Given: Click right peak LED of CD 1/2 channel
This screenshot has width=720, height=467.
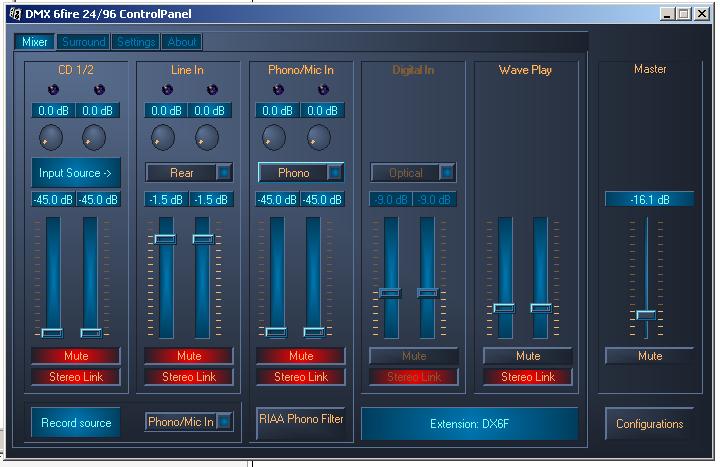Looking at the screenshot, I should coord(99,90).
